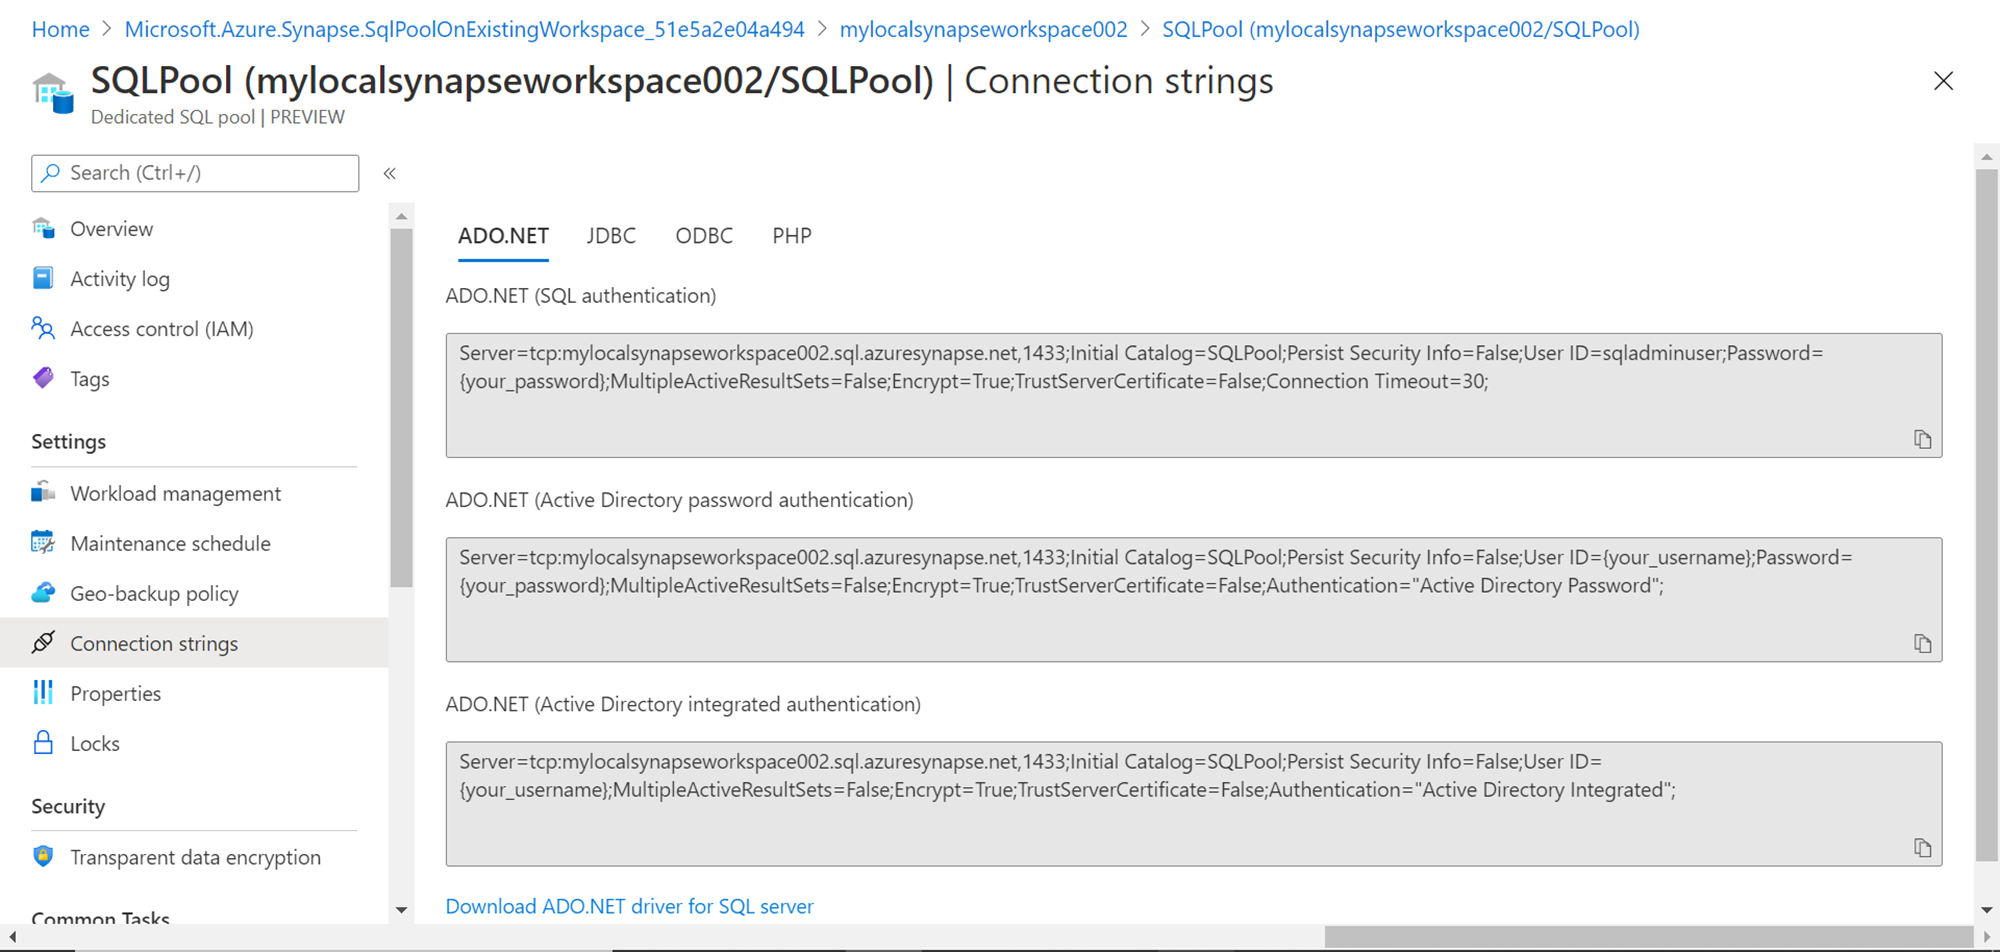
Task: Go to Access control (IAM)
Action: click(x=161, y=329)
